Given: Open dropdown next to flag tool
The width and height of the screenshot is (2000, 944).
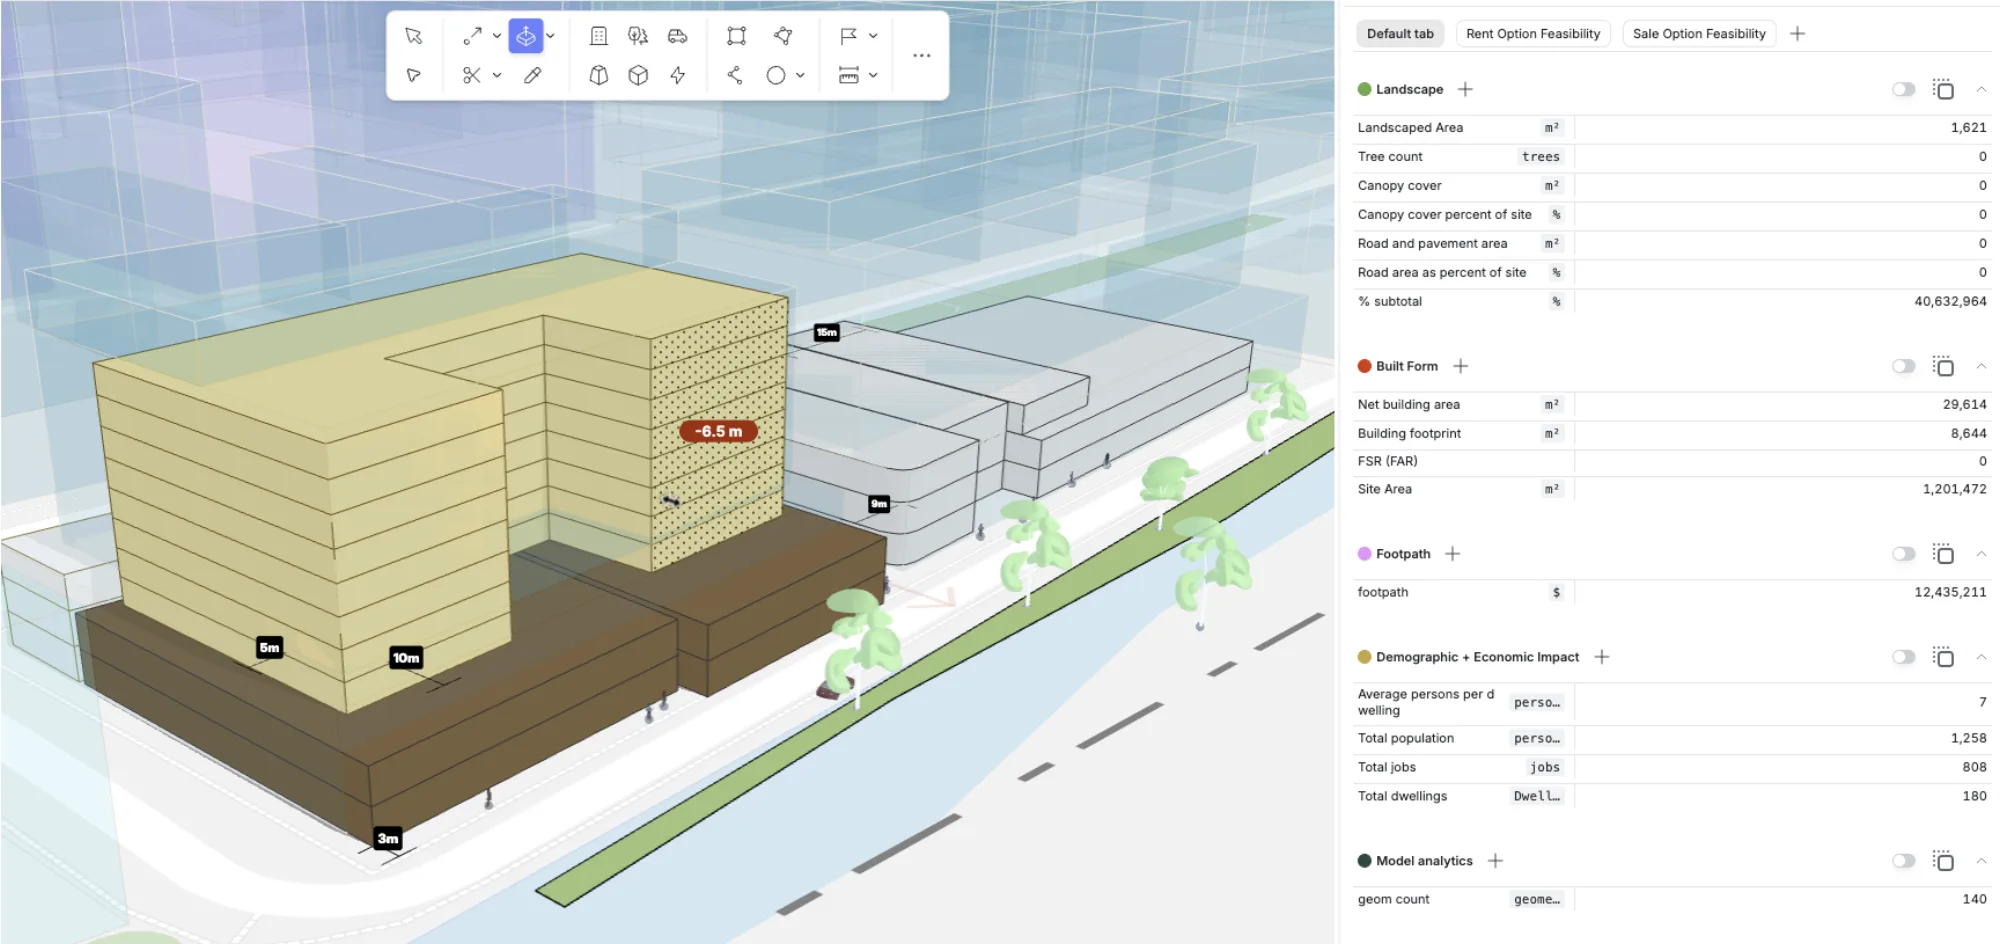Looking at the screenshot, I should click(873, 36).
